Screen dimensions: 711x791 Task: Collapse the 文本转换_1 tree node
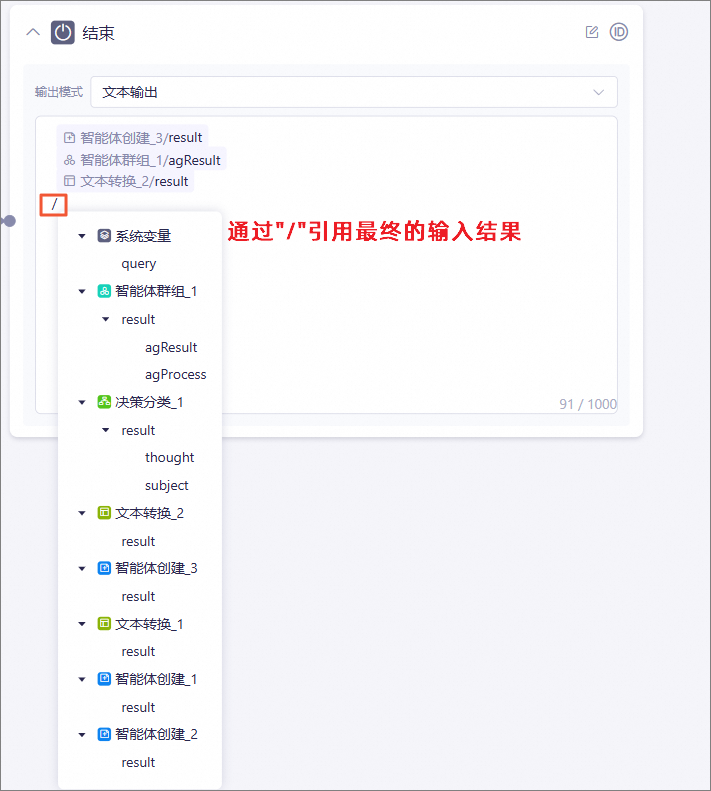82,624
